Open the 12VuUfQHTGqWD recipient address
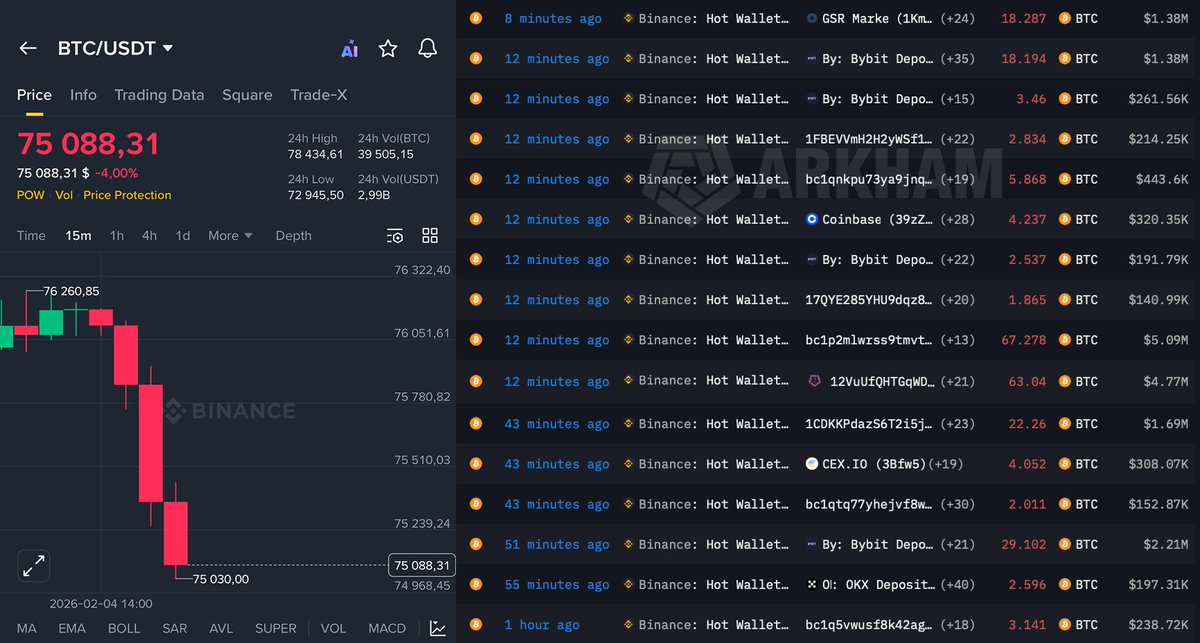Screen dimensions: 1200x643 click(x=870, y=381)
